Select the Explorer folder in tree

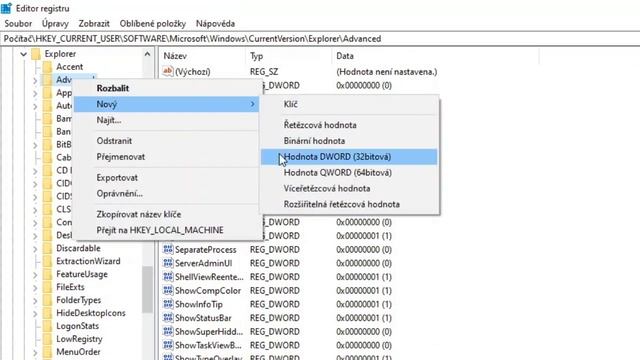(x=60, y=54)
